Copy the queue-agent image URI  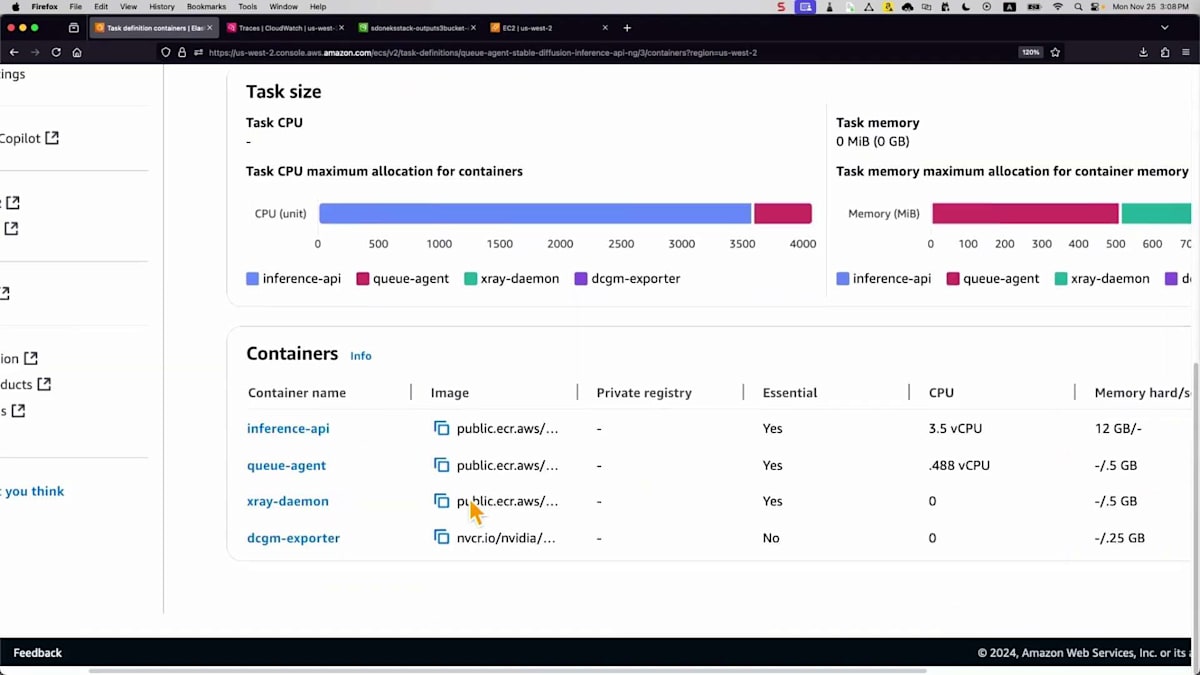click(x=441, y=465)
